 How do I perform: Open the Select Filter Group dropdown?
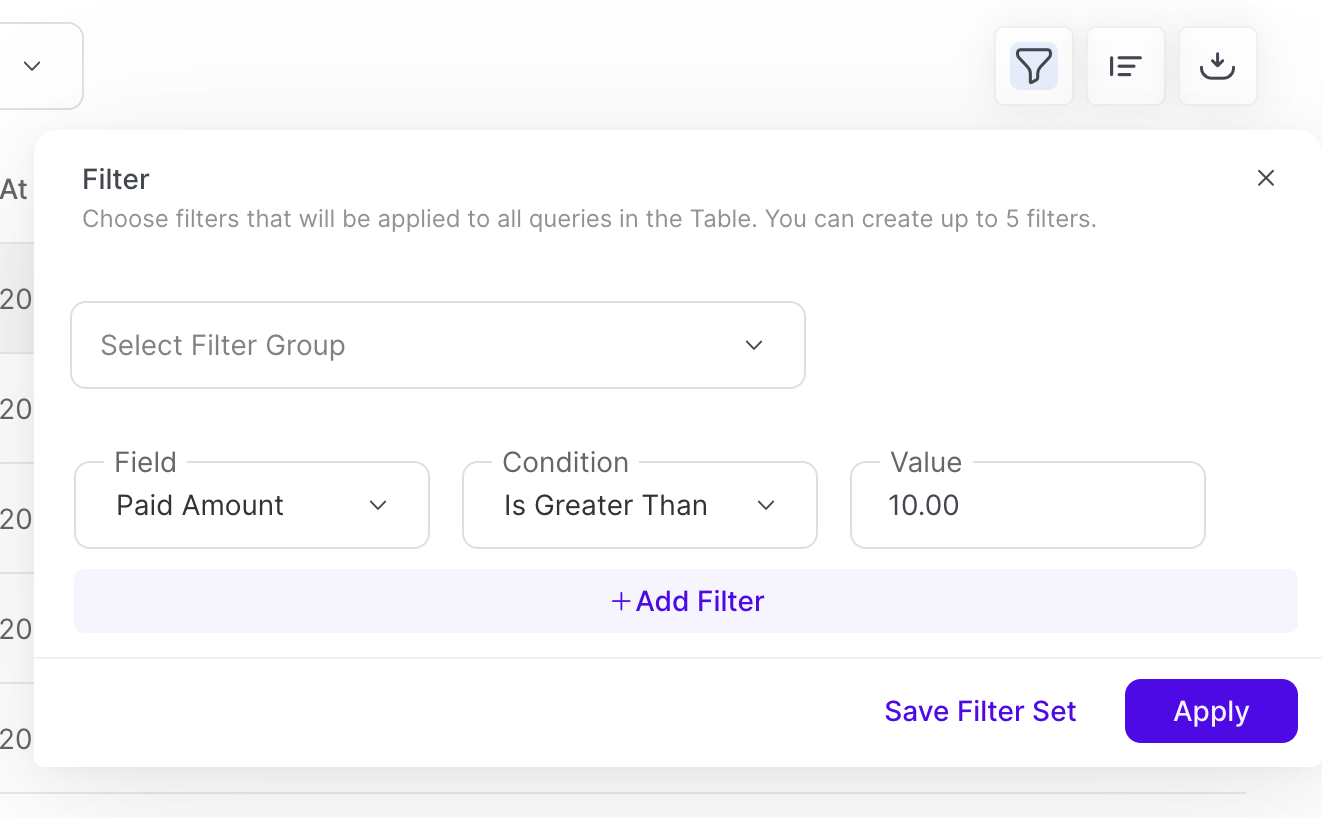437,345
